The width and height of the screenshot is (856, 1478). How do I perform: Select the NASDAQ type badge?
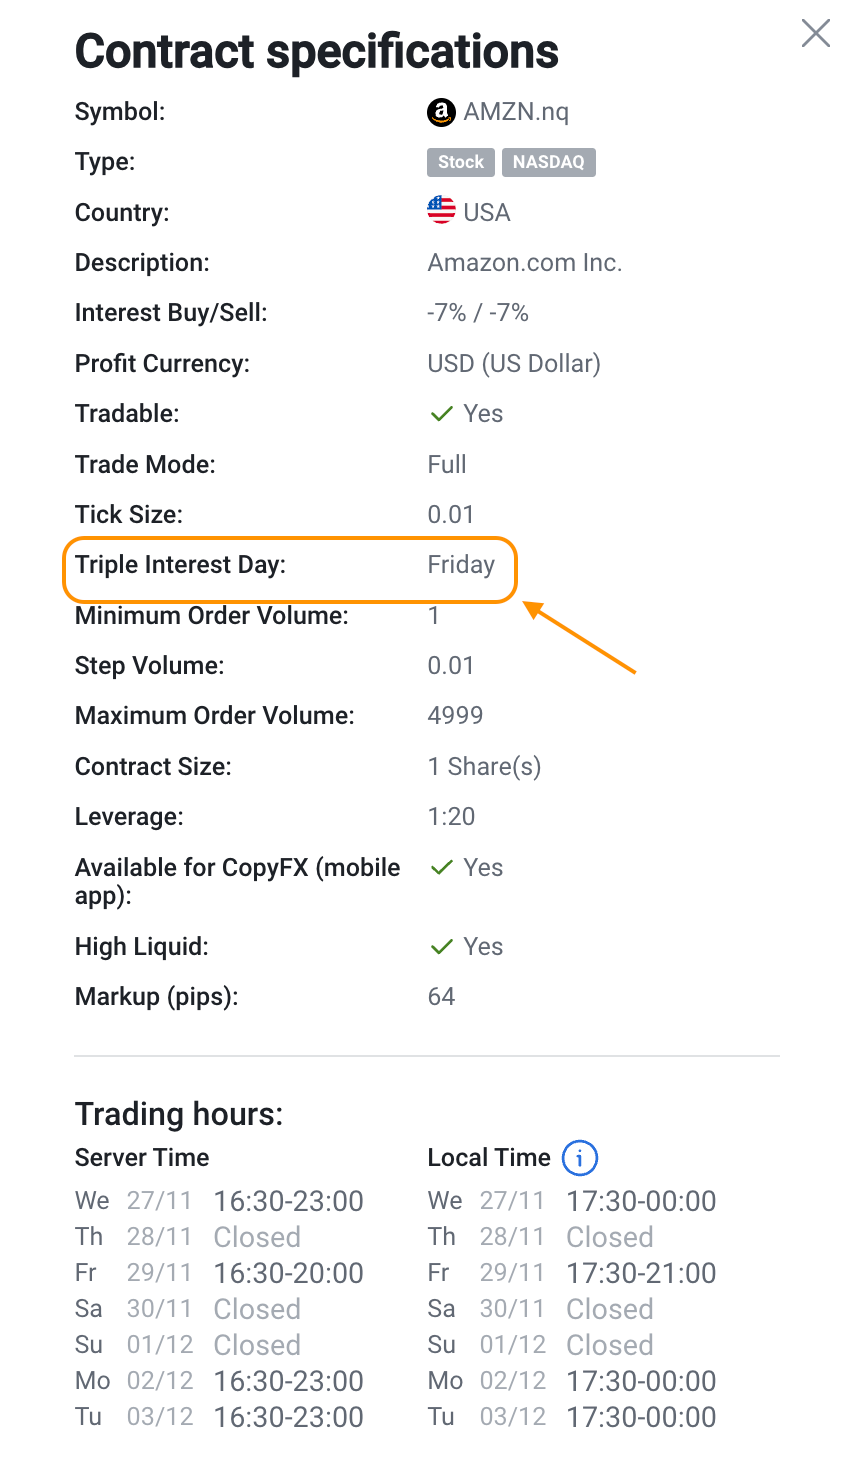[548, 162]
